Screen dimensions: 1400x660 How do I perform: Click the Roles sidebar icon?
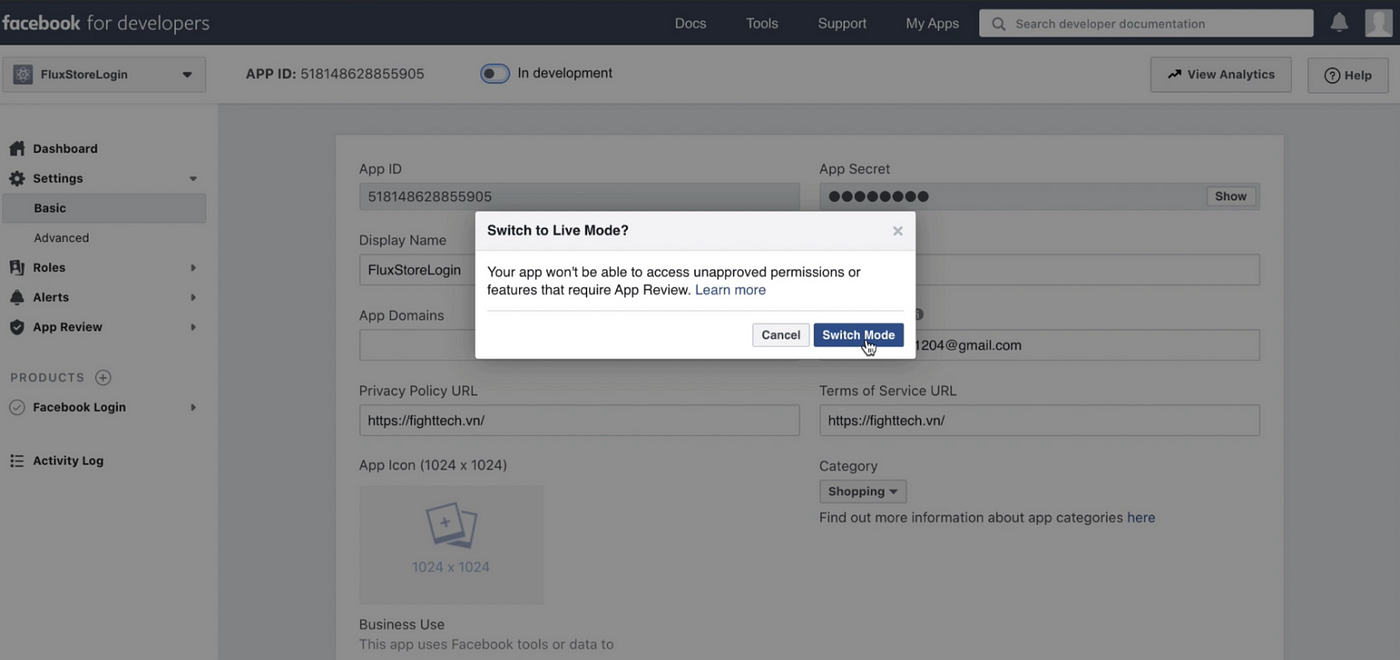pos(16,268)
